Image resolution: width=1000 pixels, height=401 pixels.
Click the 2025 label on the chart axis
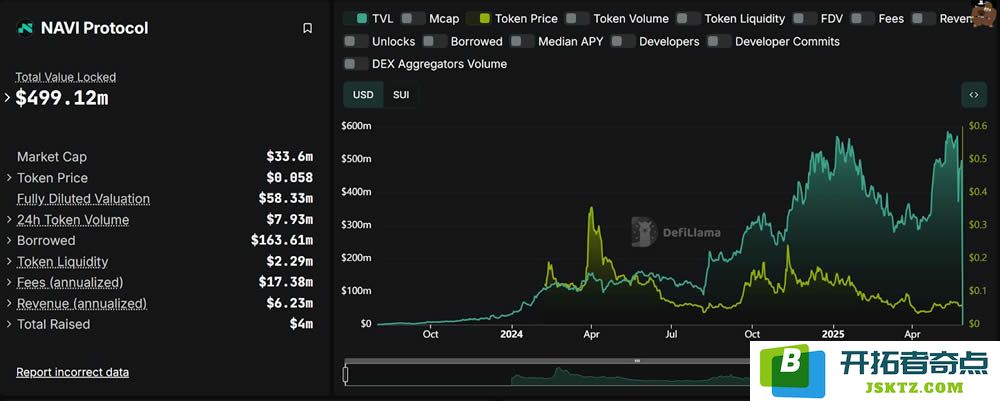834,334
